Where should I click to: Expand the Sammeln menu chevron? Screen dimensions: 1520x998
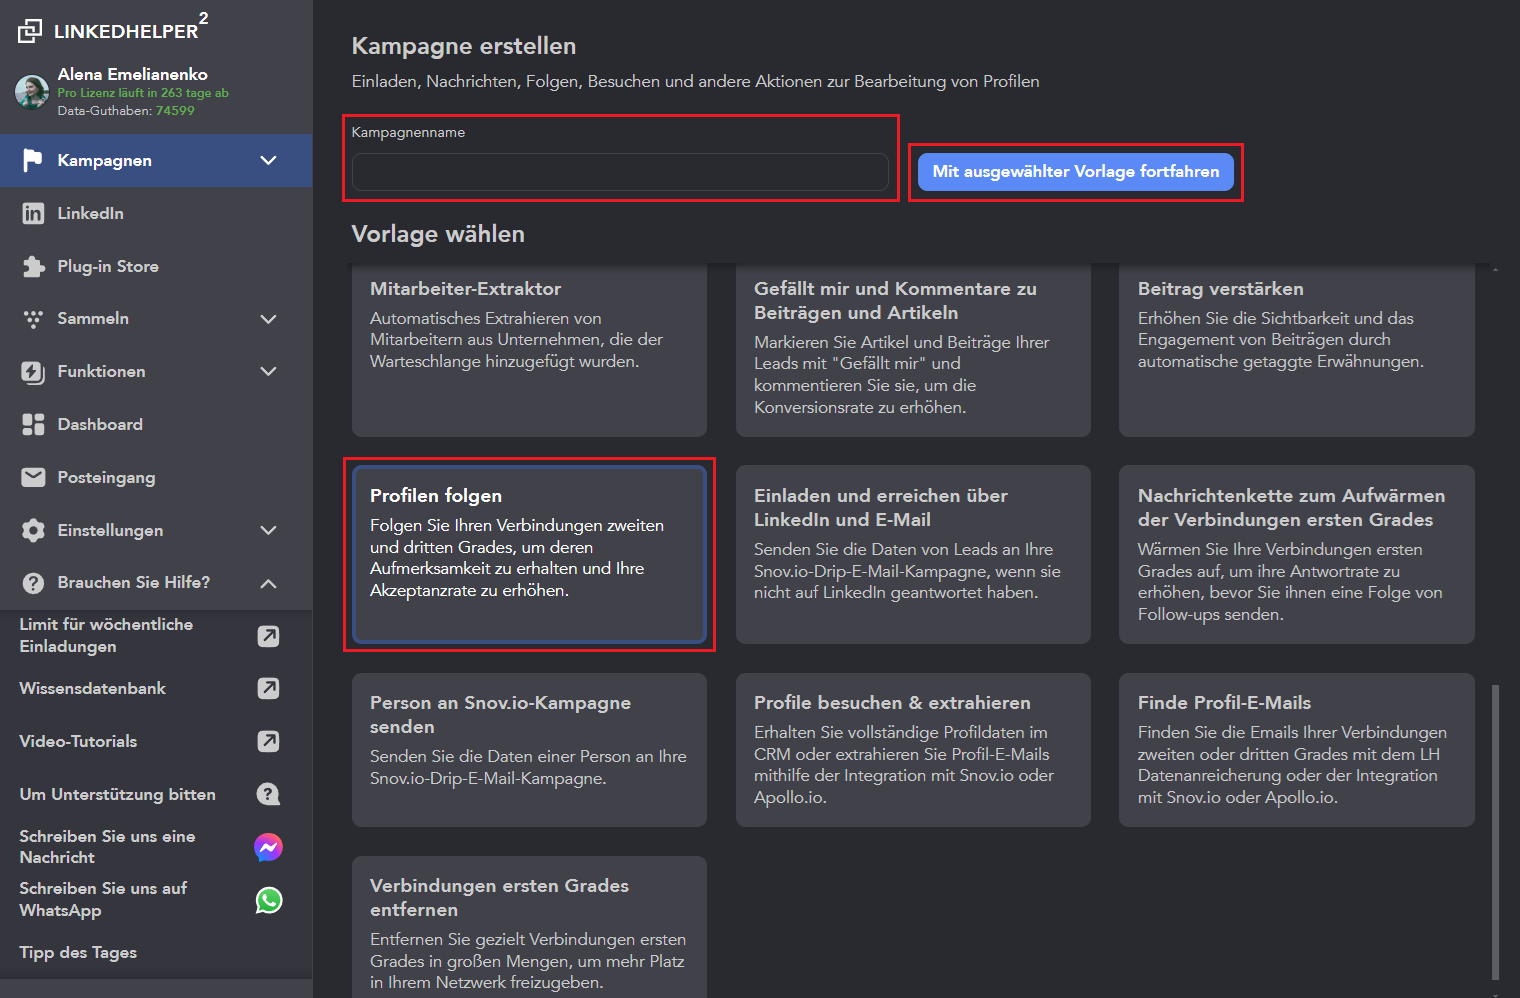coord(268,319)
